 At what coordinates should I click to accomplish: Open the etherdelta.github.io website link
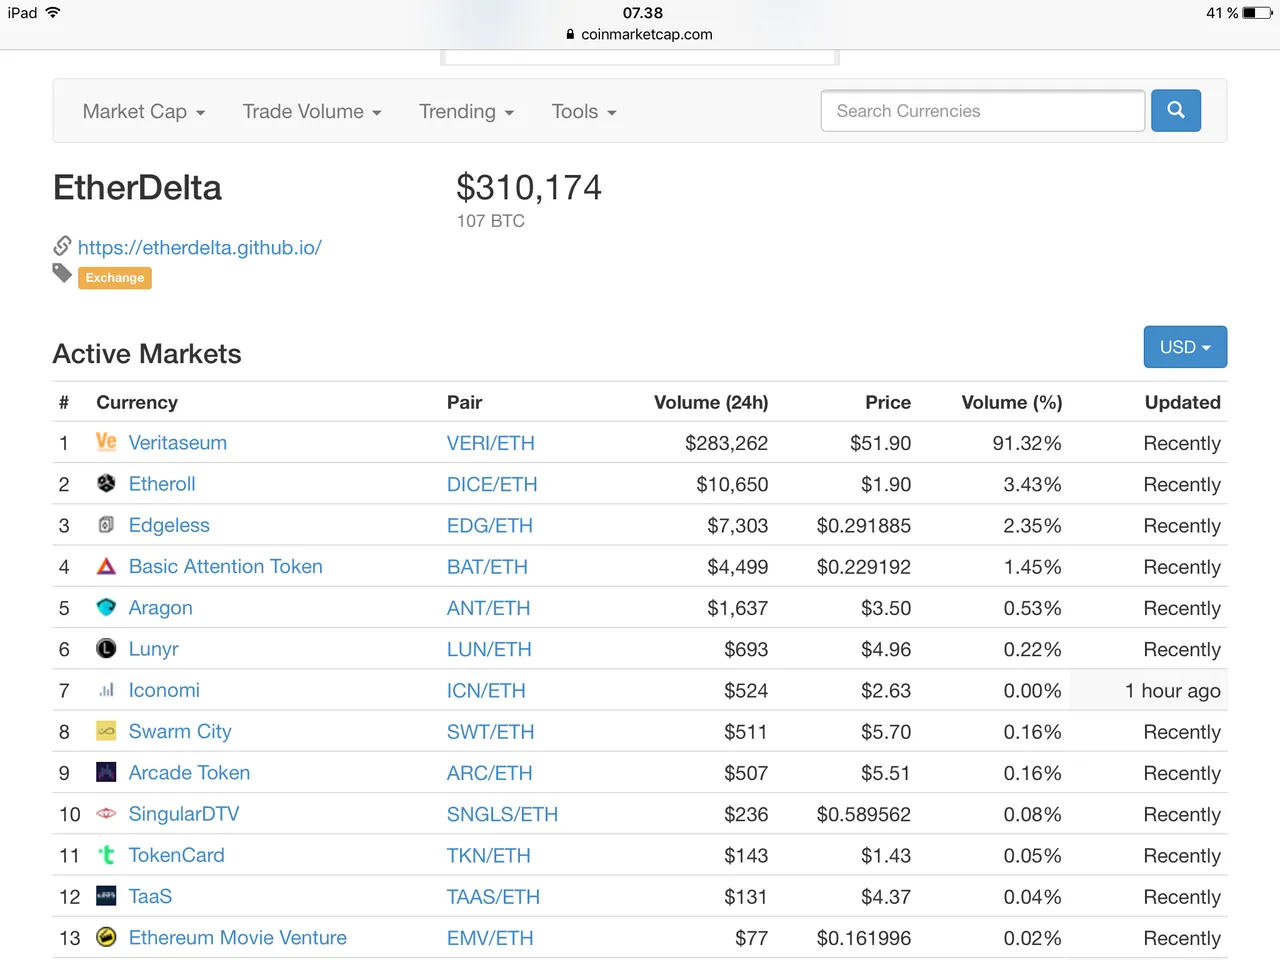[x=200, y=247]
